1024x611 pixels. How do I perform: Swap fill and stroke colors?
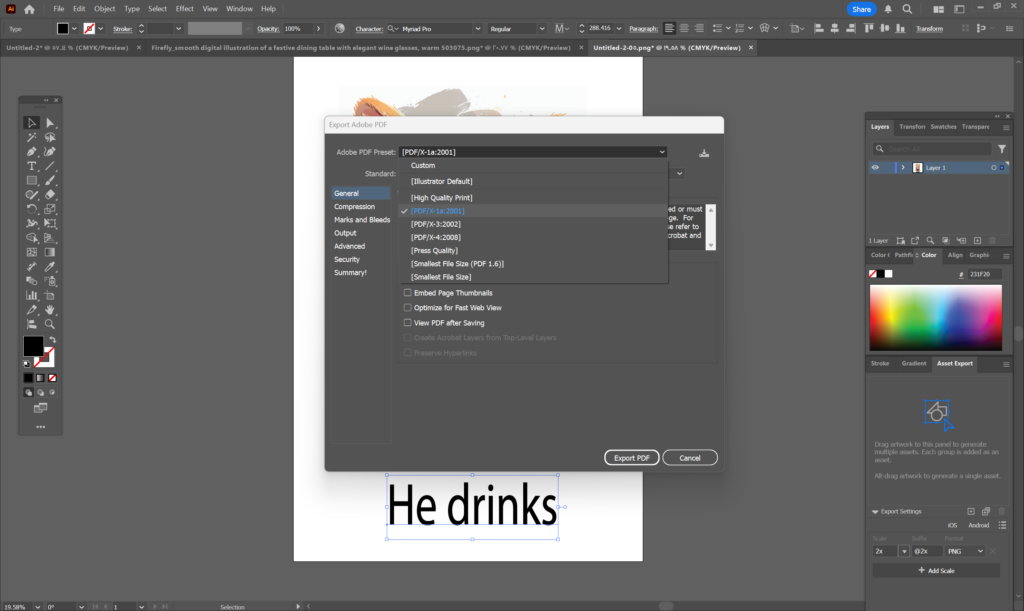[52, 340]
